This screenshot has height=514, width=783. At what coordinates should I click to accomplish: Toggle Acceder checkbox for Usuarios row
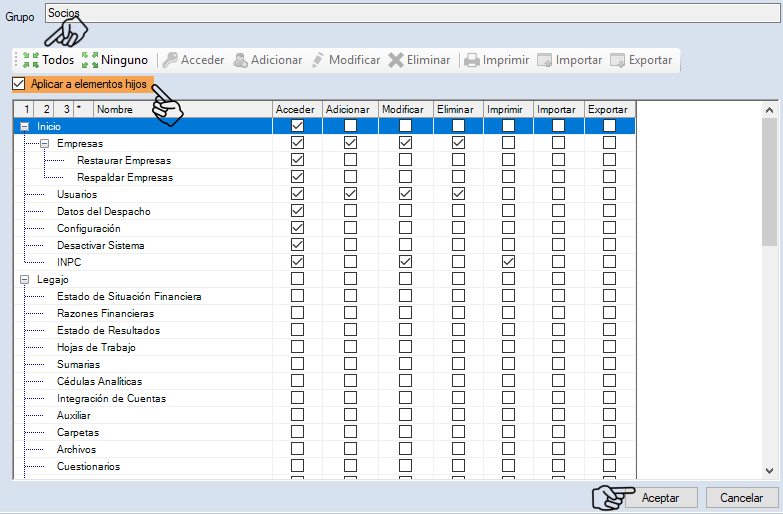click(x=297, y=194)
